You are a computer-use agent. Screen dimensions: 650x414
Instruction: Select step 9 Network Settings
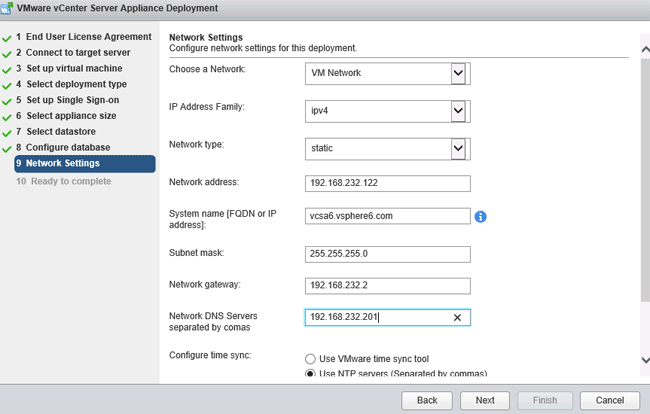pyautogui.click(x=85, y=164)
